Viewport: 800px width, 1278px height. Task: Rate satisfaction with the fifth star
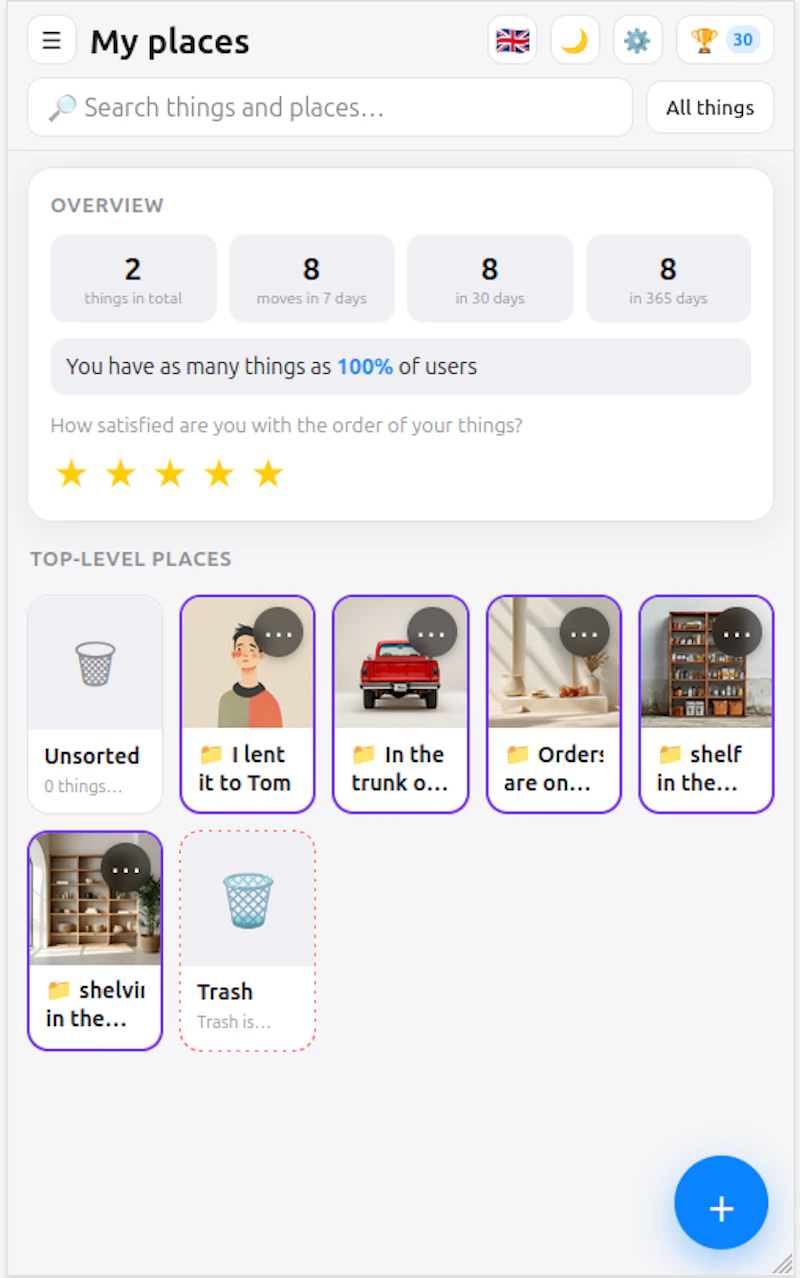point(268,473)
